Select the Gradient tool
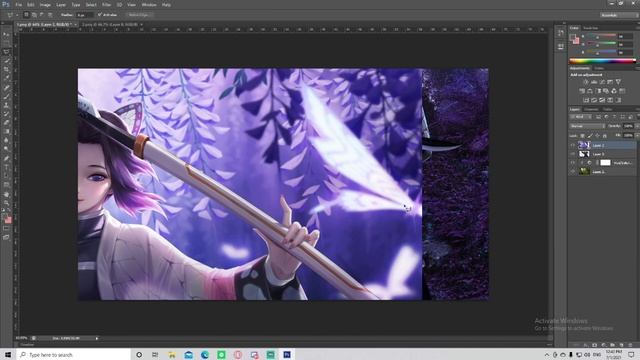Image resolution: width=640 pixels, height=360 pixels. coord(6,131)
